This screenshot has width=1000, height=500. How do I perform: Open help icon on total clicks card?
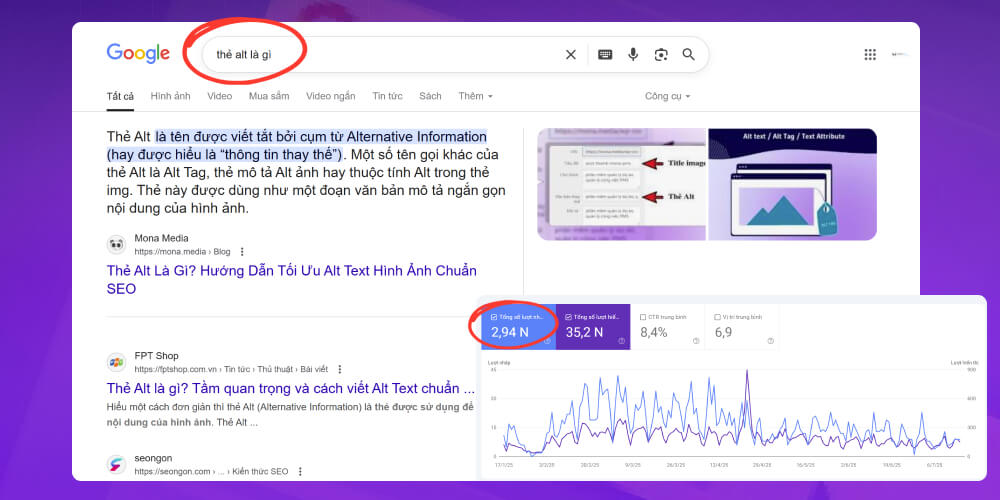pos(547,341)
